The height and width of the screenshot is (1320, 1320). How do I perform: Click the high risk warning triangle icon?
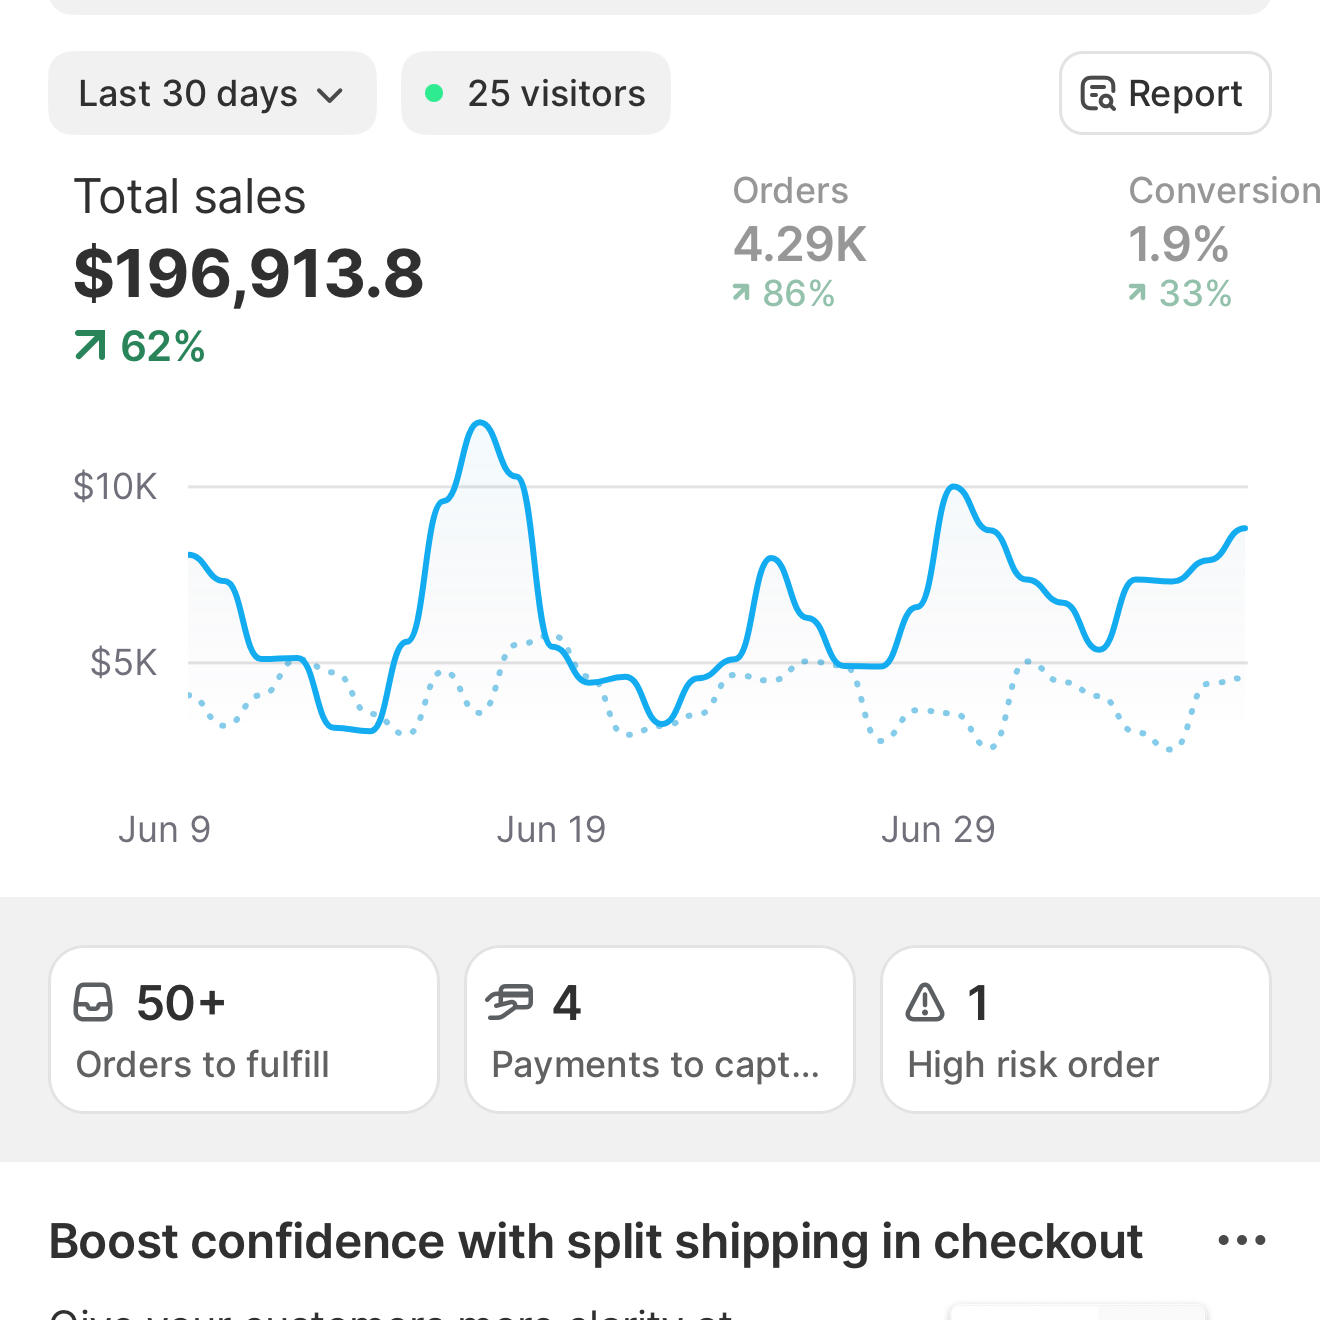927,1003
